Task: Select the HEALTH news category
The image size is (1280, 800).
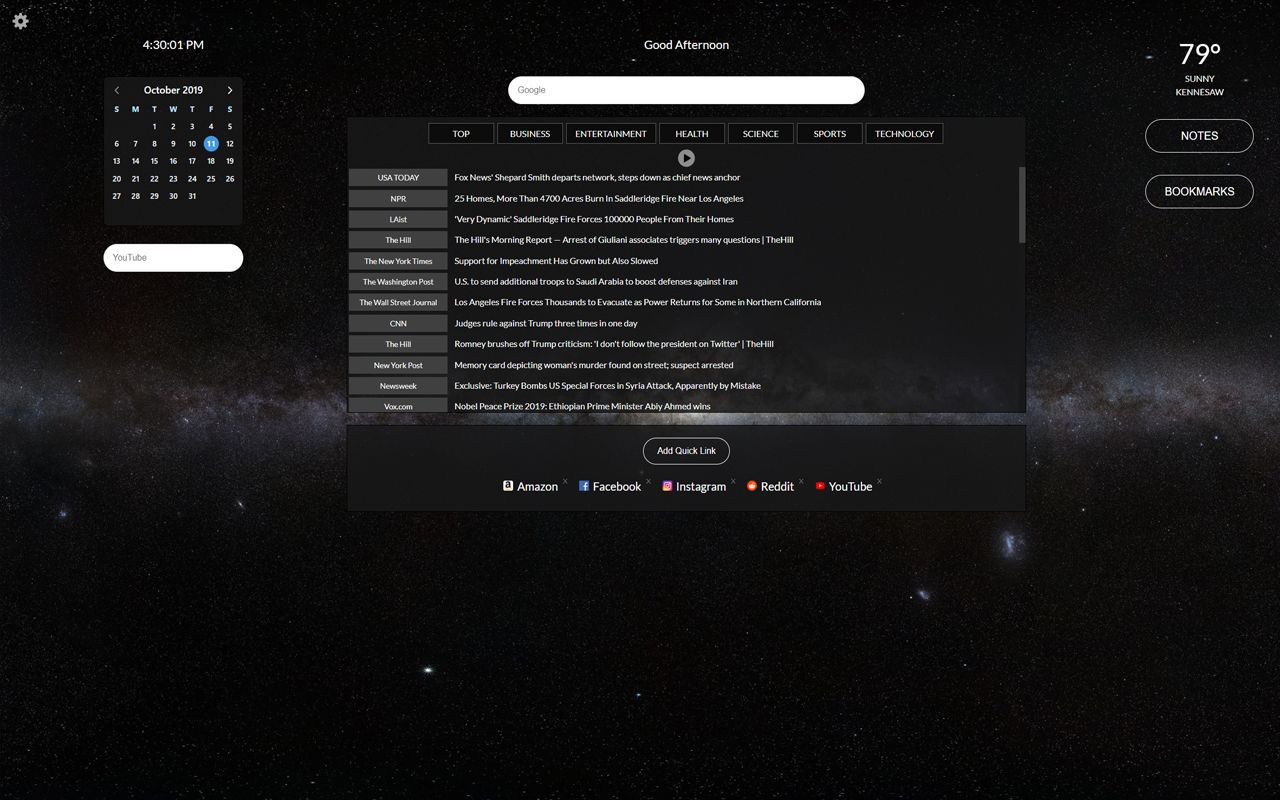Action: tap(691, 133)
